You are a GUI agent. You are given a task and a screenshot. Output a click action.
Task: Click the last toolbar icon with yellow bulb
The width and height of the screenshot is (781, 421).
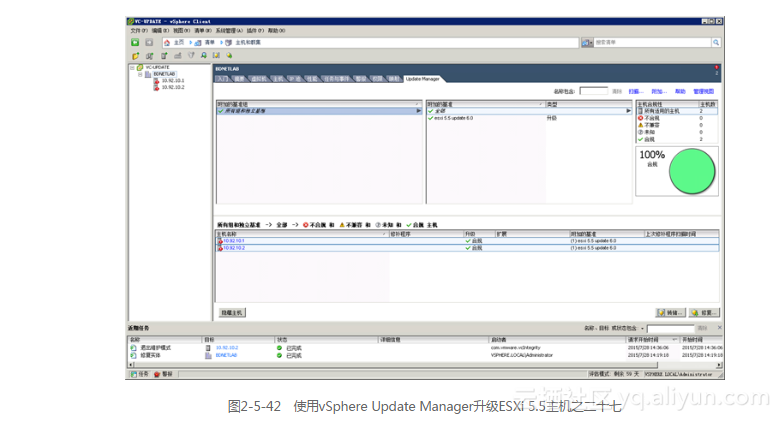pos(229,56)
